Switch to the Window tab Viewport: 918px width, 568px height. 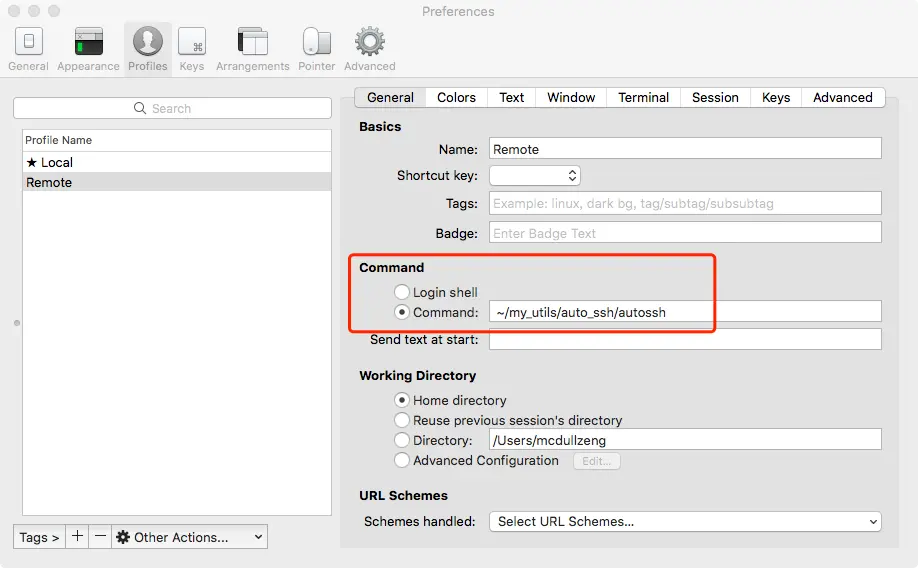click(x=571, y=98)
